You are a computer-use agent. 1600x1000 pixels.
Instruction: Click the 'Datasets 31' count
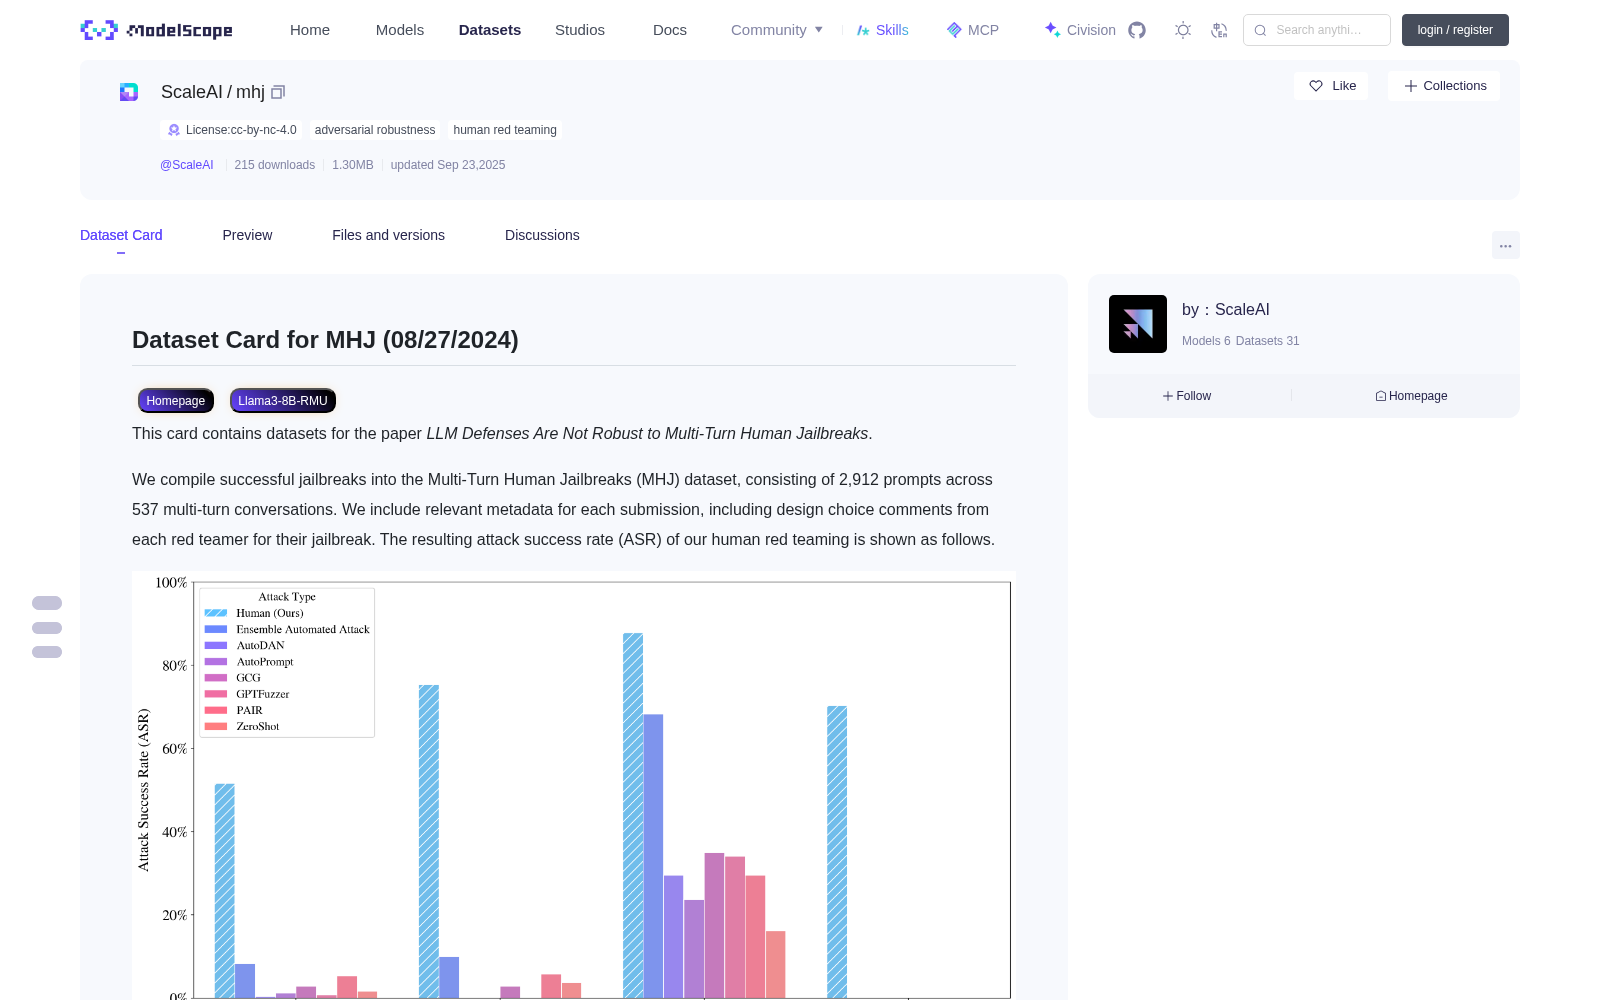pyautogui.click(x=1268, y=341)
